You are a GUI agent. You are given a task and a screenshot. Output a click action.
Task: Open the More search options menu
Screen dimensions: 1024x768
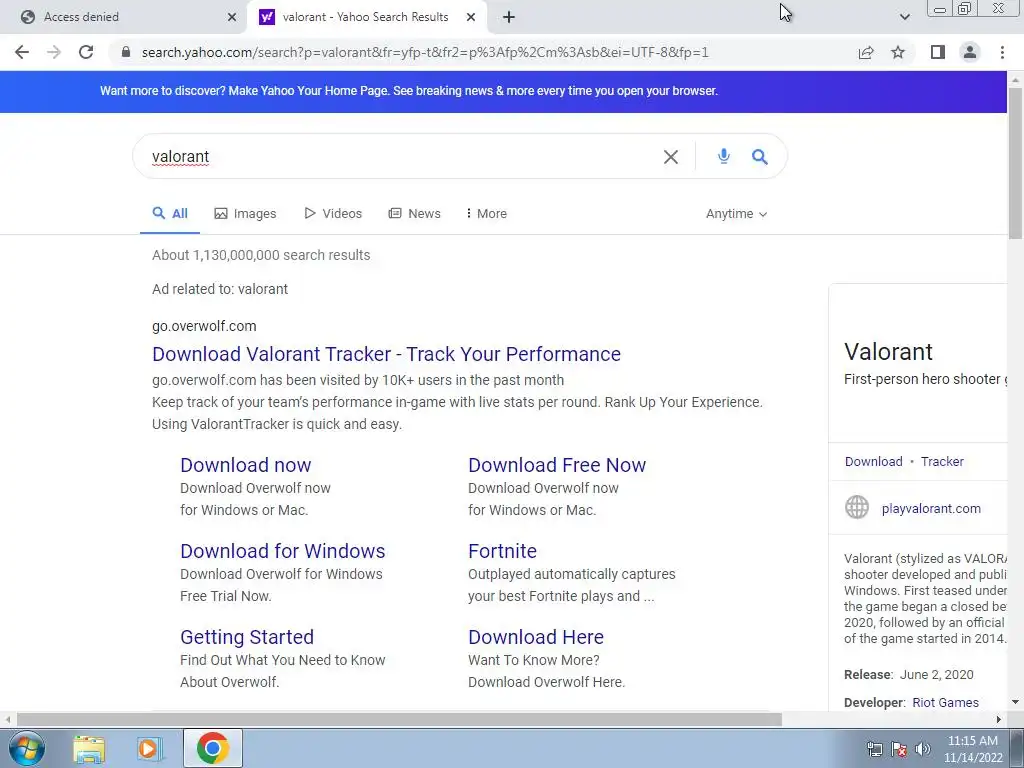pos(487,214)
